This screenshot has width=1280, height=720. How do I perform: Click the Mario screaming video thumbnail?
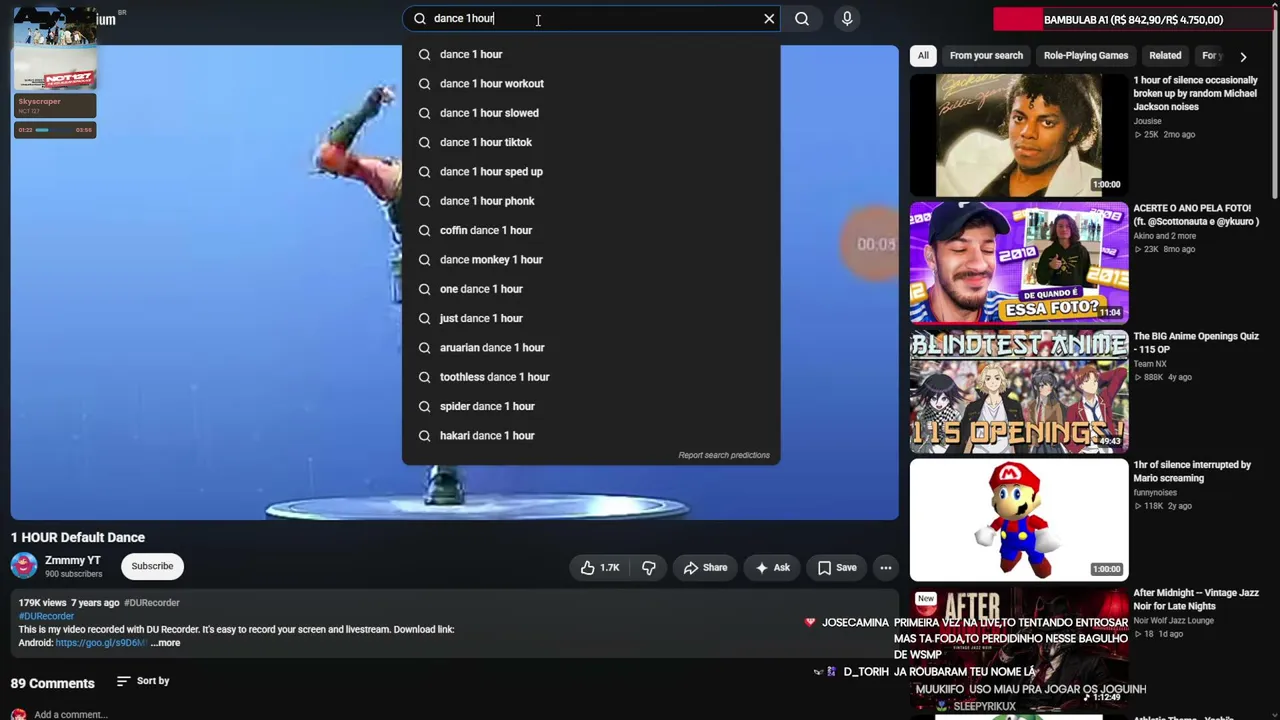coord(1019,519)
